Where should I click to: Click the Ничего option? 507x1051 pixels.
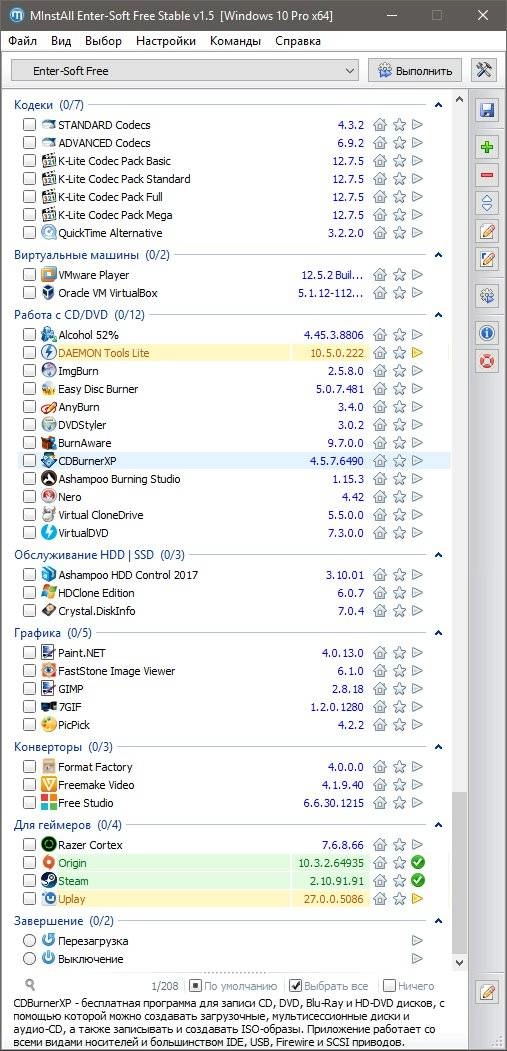click(x=409, y=985)
